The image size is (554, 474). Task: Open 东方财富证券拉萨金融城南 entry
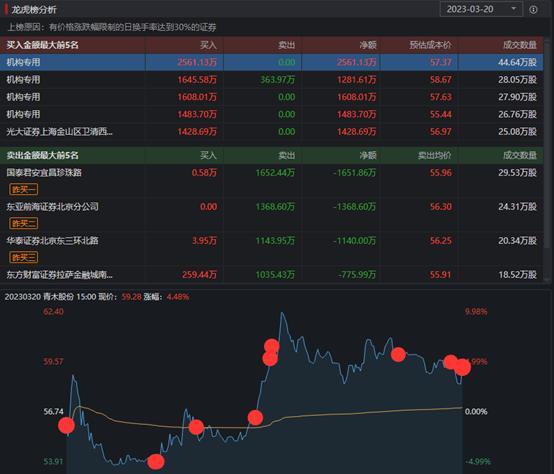(x=59, y=274)
